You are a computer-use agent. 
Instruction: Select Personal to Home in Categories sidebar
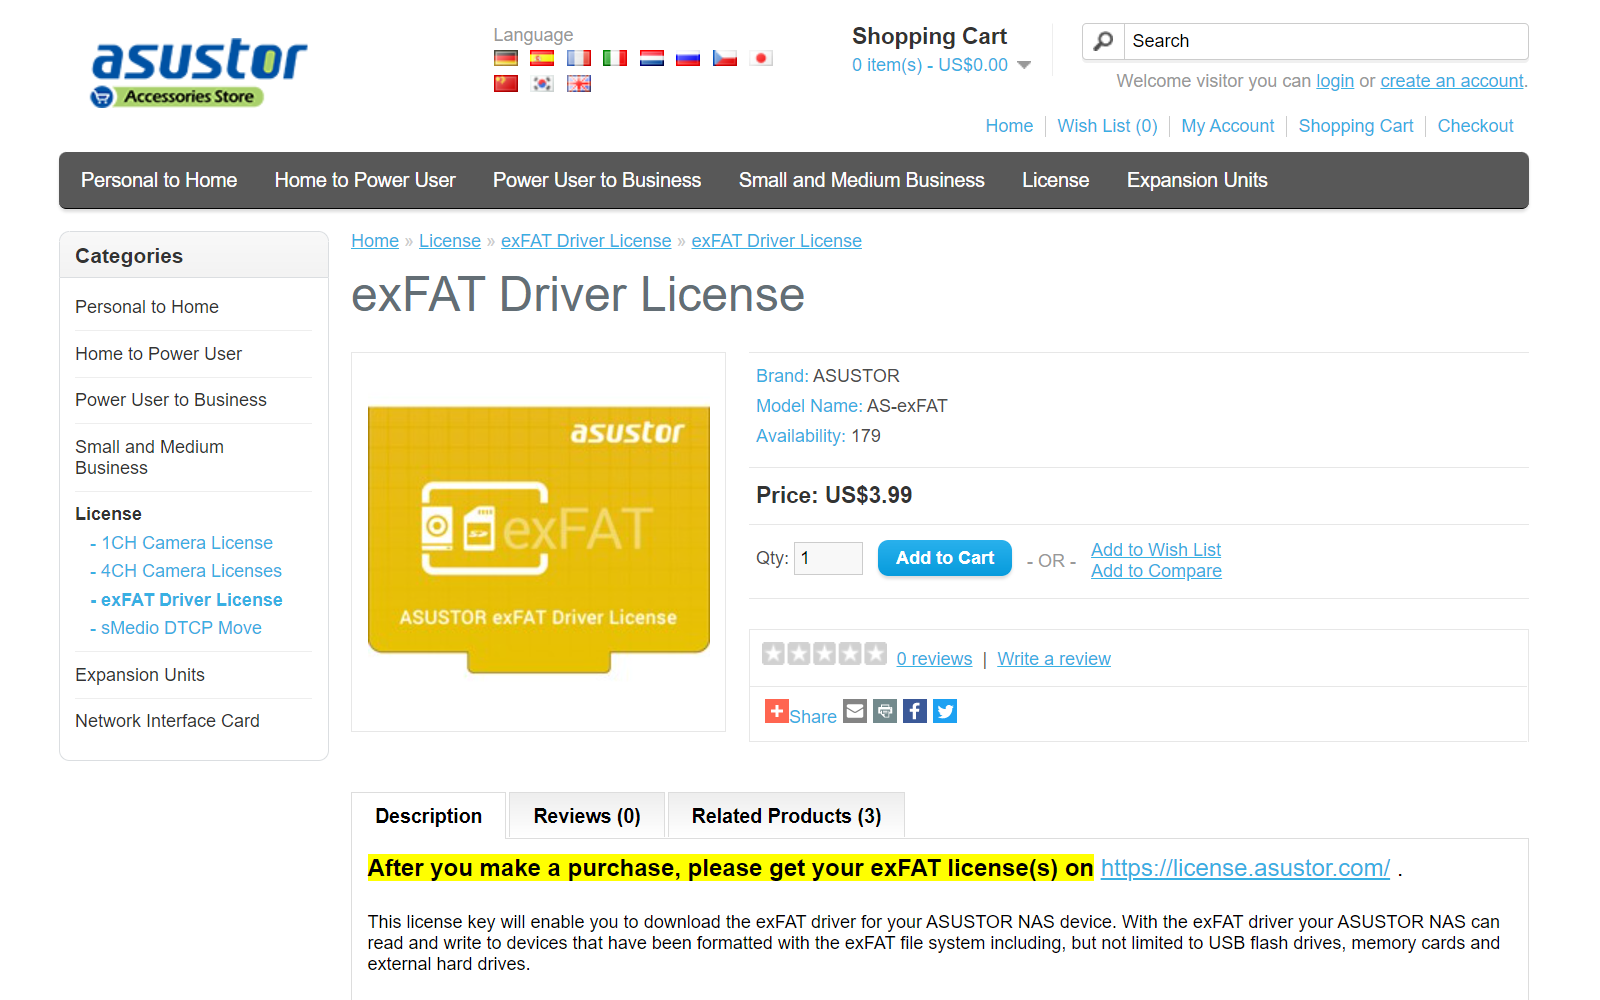(x=147, y=307)
